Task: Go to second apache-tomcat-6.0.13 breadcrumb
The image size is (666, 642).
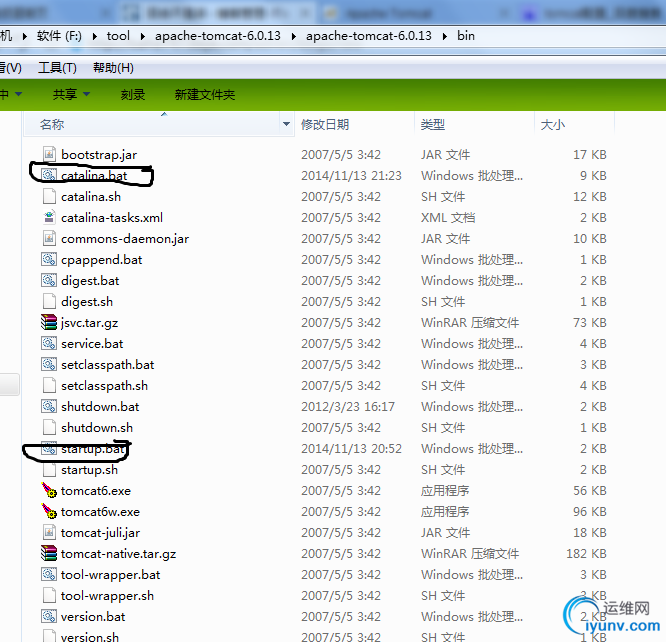Action: click(369, 36)
